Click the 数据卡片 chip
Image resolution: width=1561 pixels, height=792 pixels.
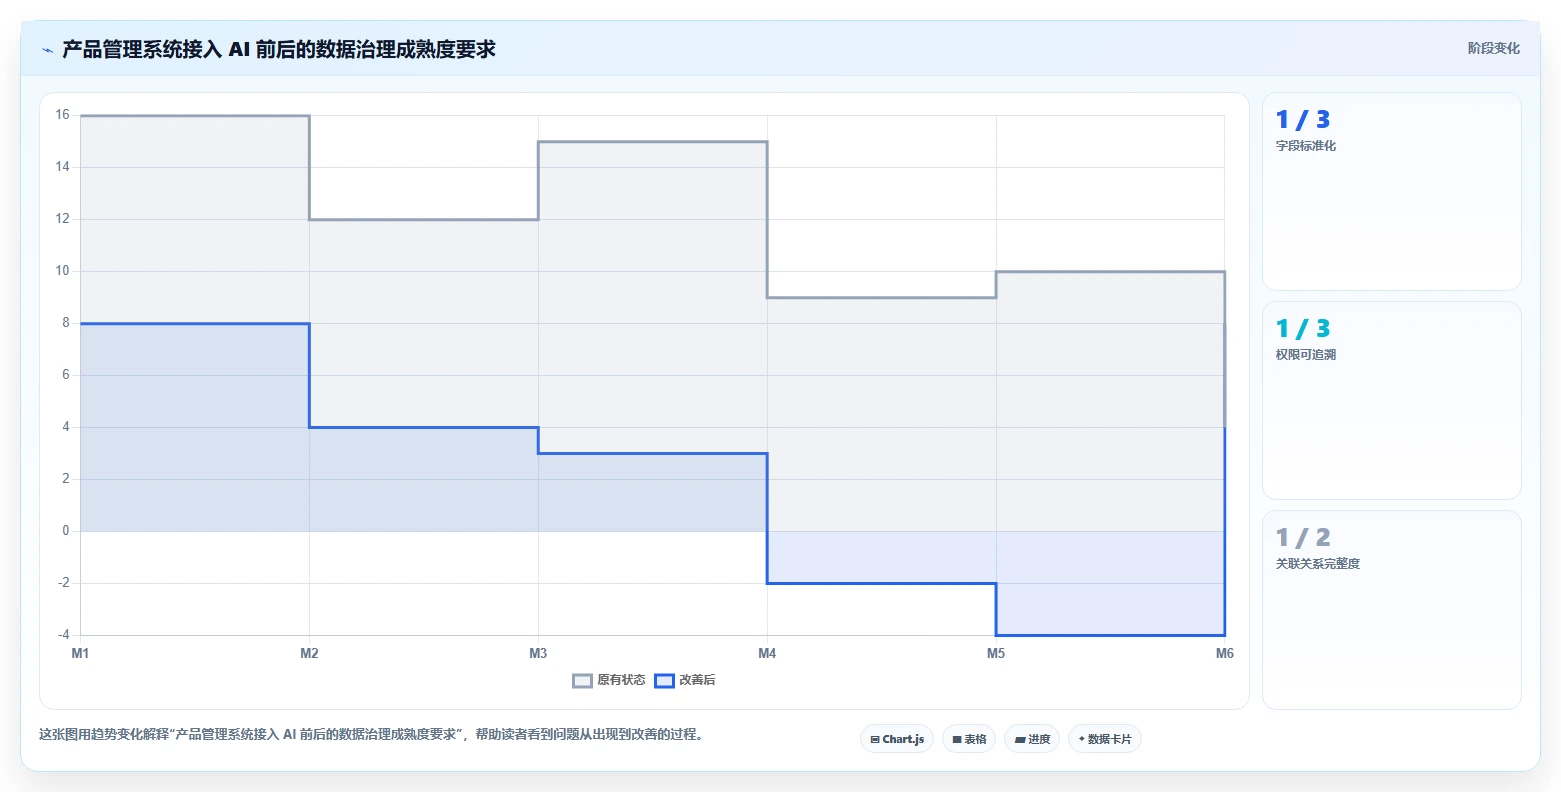pos(1105,739)
